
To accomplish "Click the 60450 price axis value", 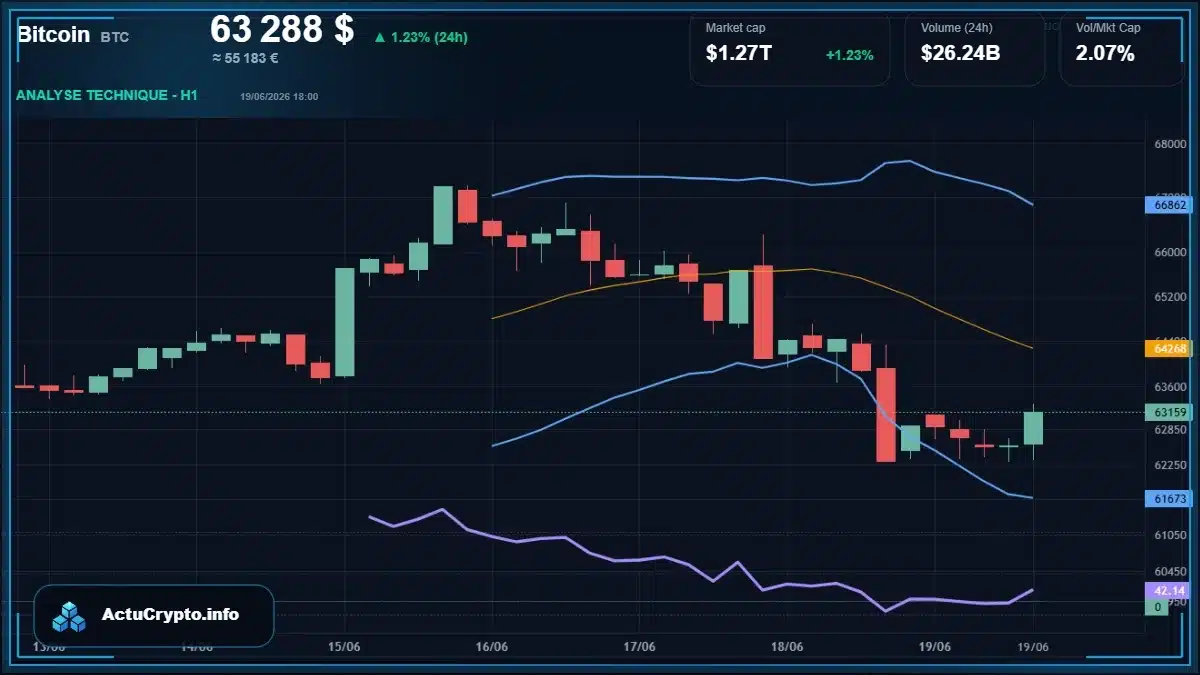I will (1169, 571).
